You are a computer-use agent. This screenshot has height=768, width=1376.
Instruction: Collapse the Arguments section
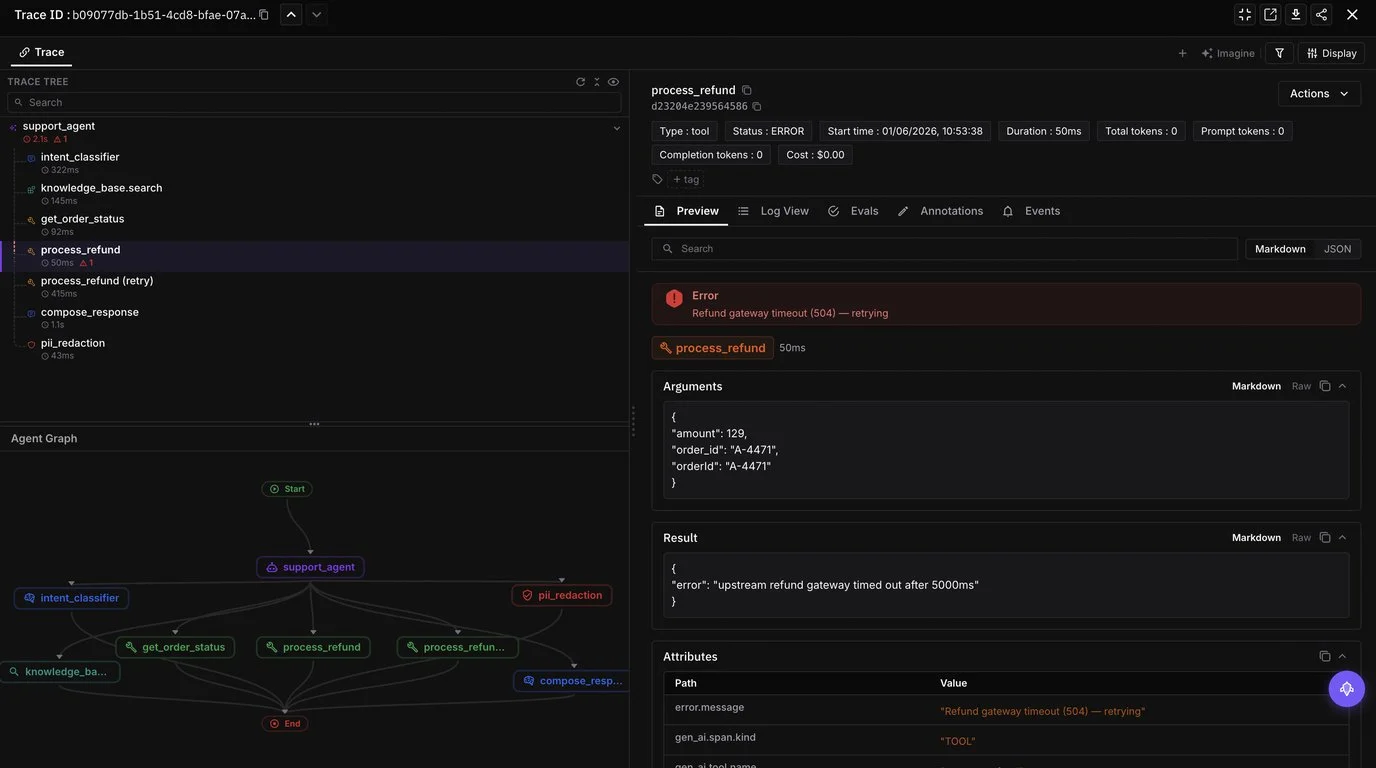(1342, 386)
